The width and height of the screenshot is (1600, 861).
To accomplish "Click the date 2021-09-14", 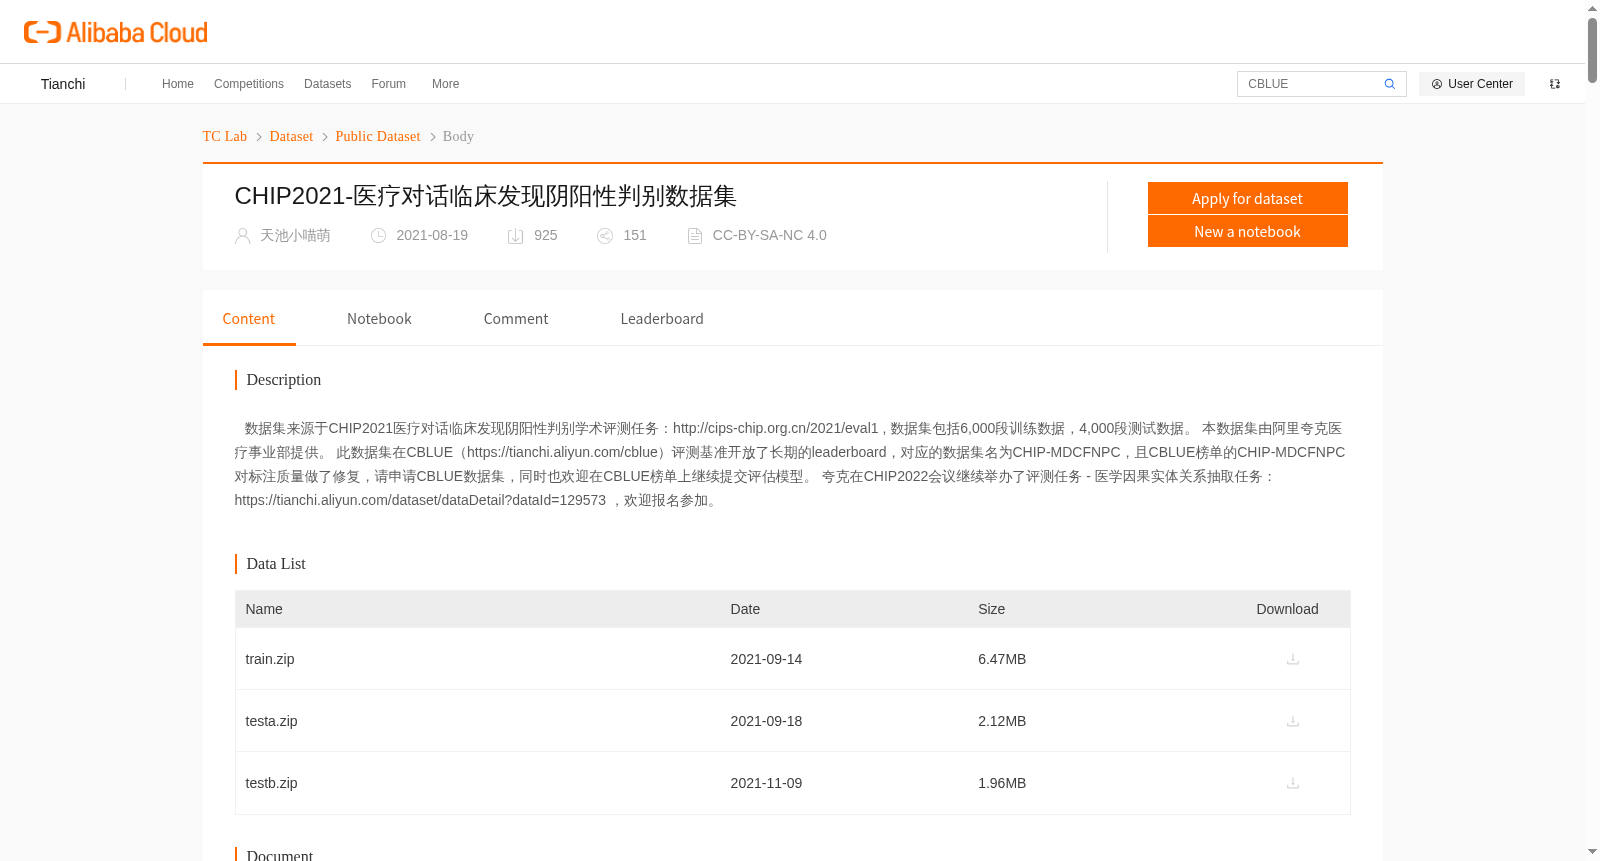I will point(766,659).
